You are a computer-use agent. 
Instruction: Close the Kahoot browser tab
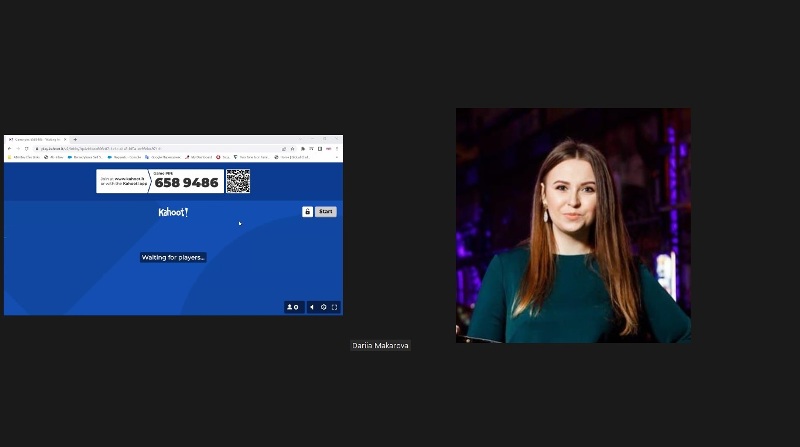[x=65, y=139]
